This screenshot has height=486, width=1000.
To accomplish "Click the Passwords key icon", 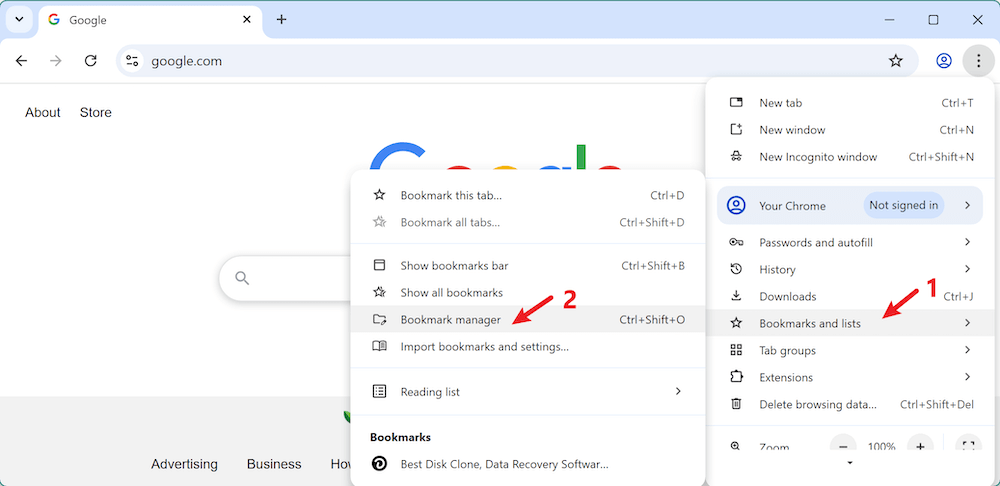I will click(736, 242).
